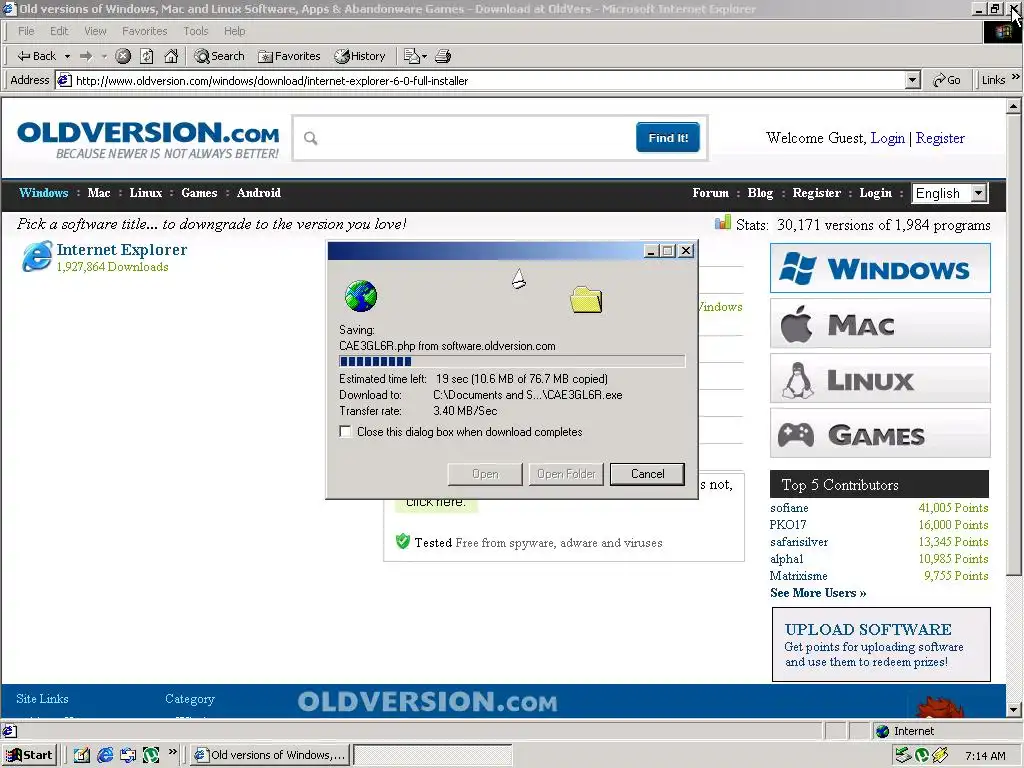Select the Android tab in the nav bar
1024x768 pixels.
click(259, 193)
